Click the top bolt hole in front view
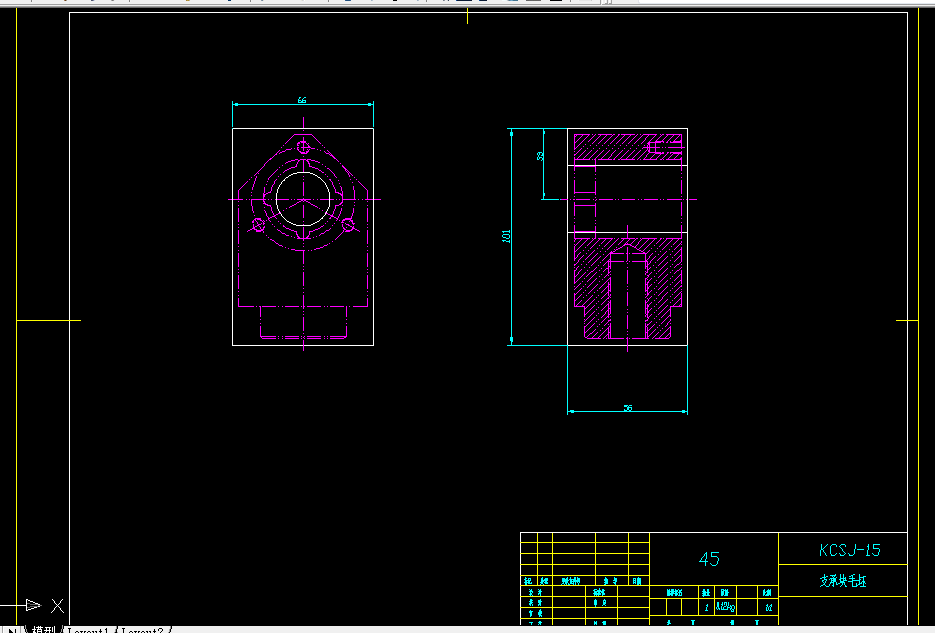 point(304,147)
